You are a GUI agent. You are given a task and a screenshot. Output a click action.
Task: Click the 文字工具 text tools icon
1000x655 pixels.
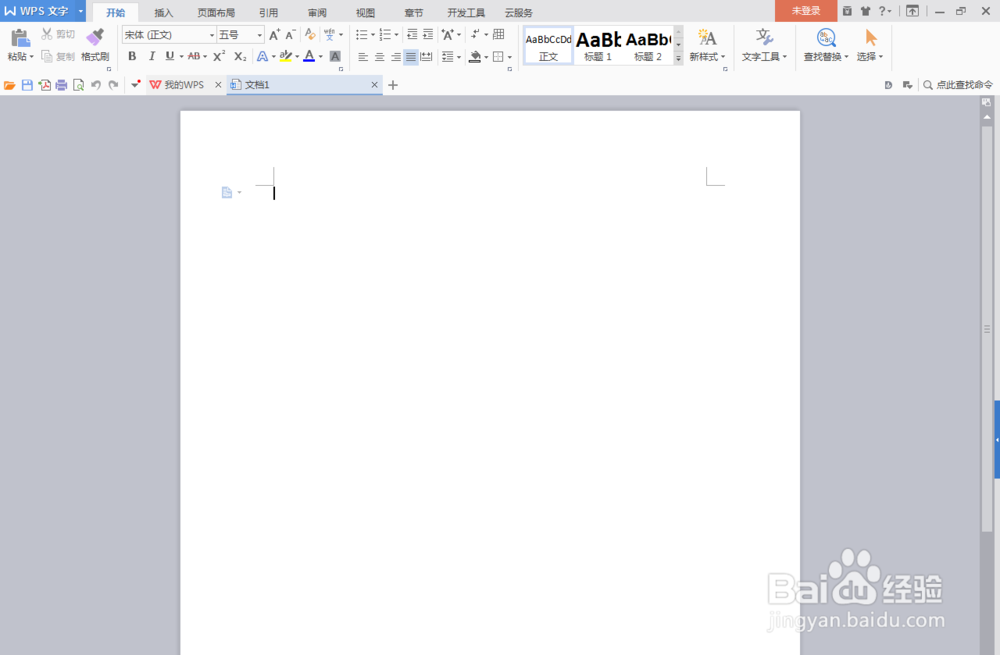coord(764,38)
